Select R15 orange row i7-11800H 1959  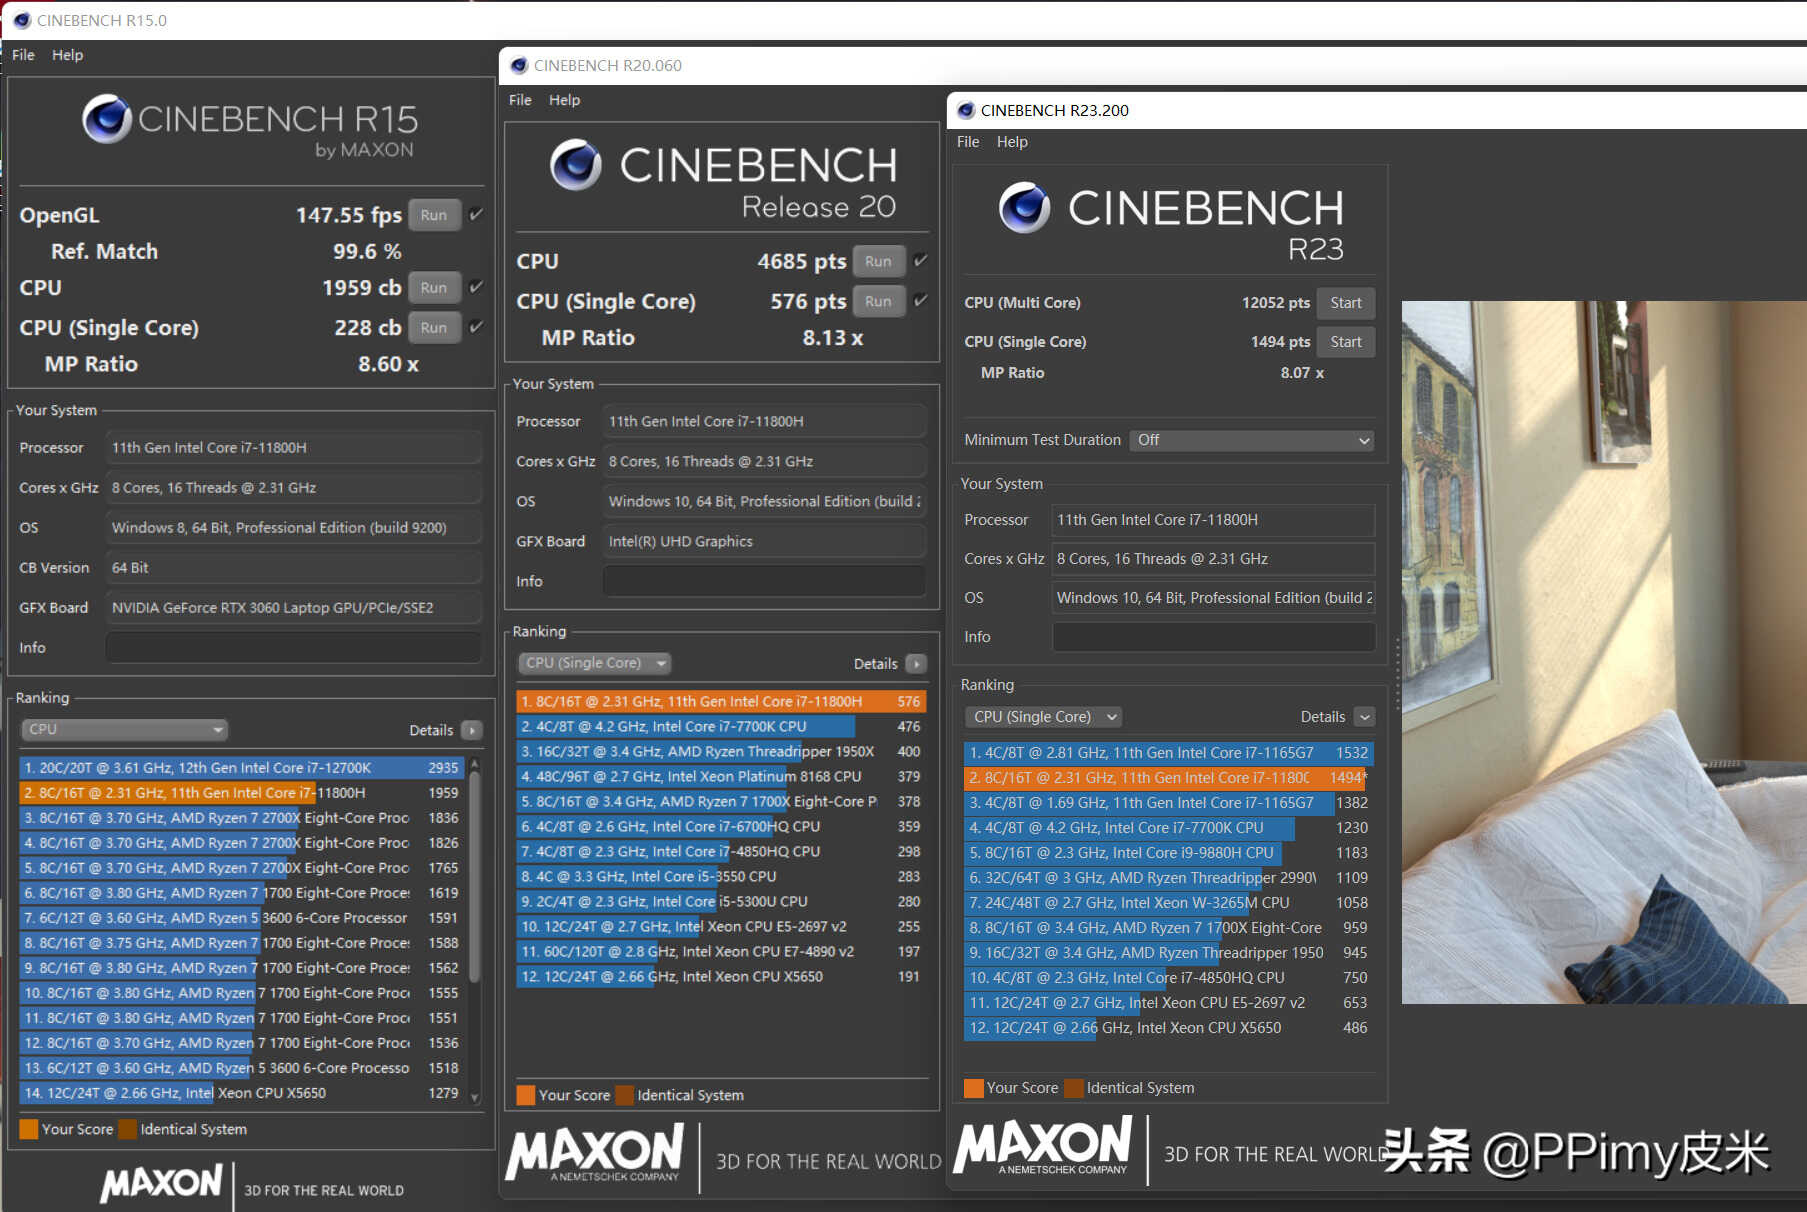click(240, 793)
